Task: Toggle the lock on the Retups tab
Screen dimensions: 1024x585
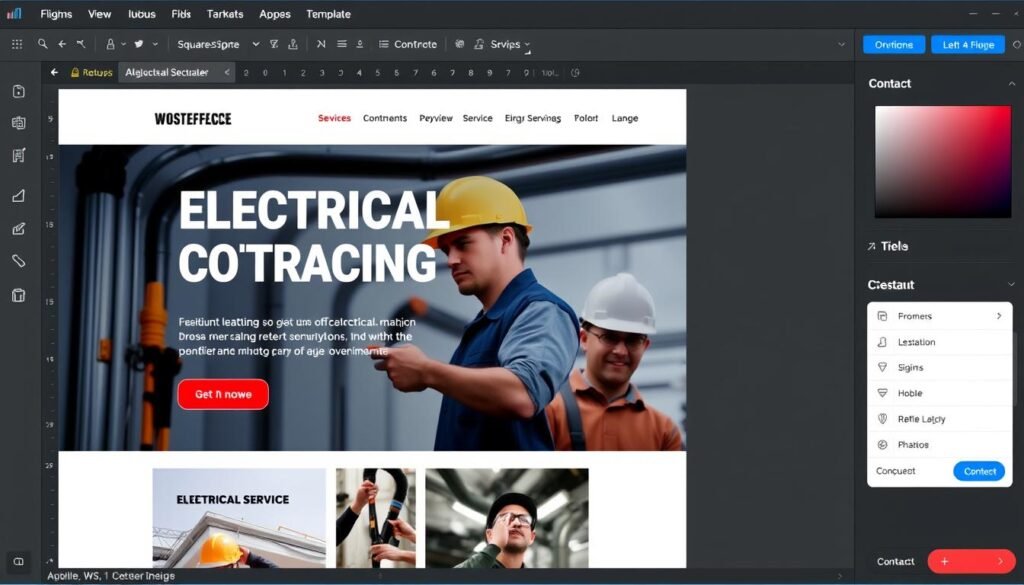Action: (x=73, y=72)
